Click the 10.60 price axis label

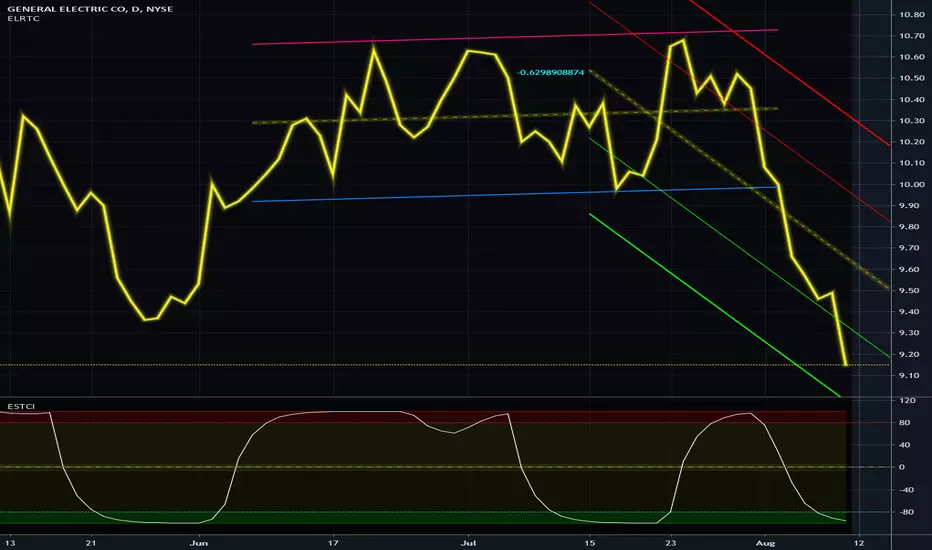click(x=911, y=57)
